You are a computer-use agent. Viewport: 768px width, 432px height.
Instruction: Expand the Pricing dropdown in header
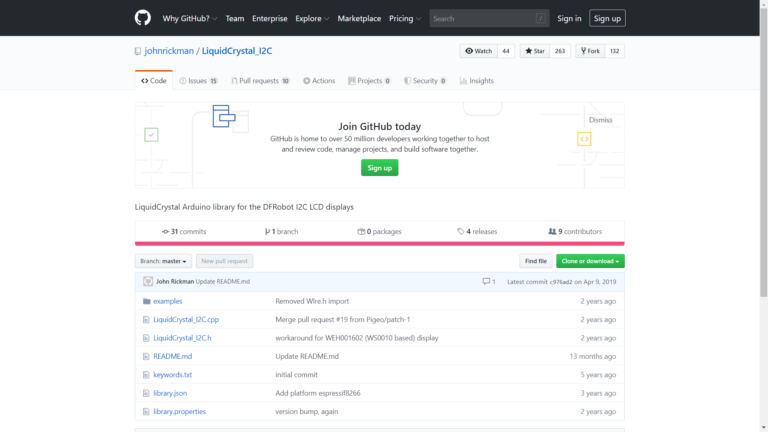coord(404,18)
